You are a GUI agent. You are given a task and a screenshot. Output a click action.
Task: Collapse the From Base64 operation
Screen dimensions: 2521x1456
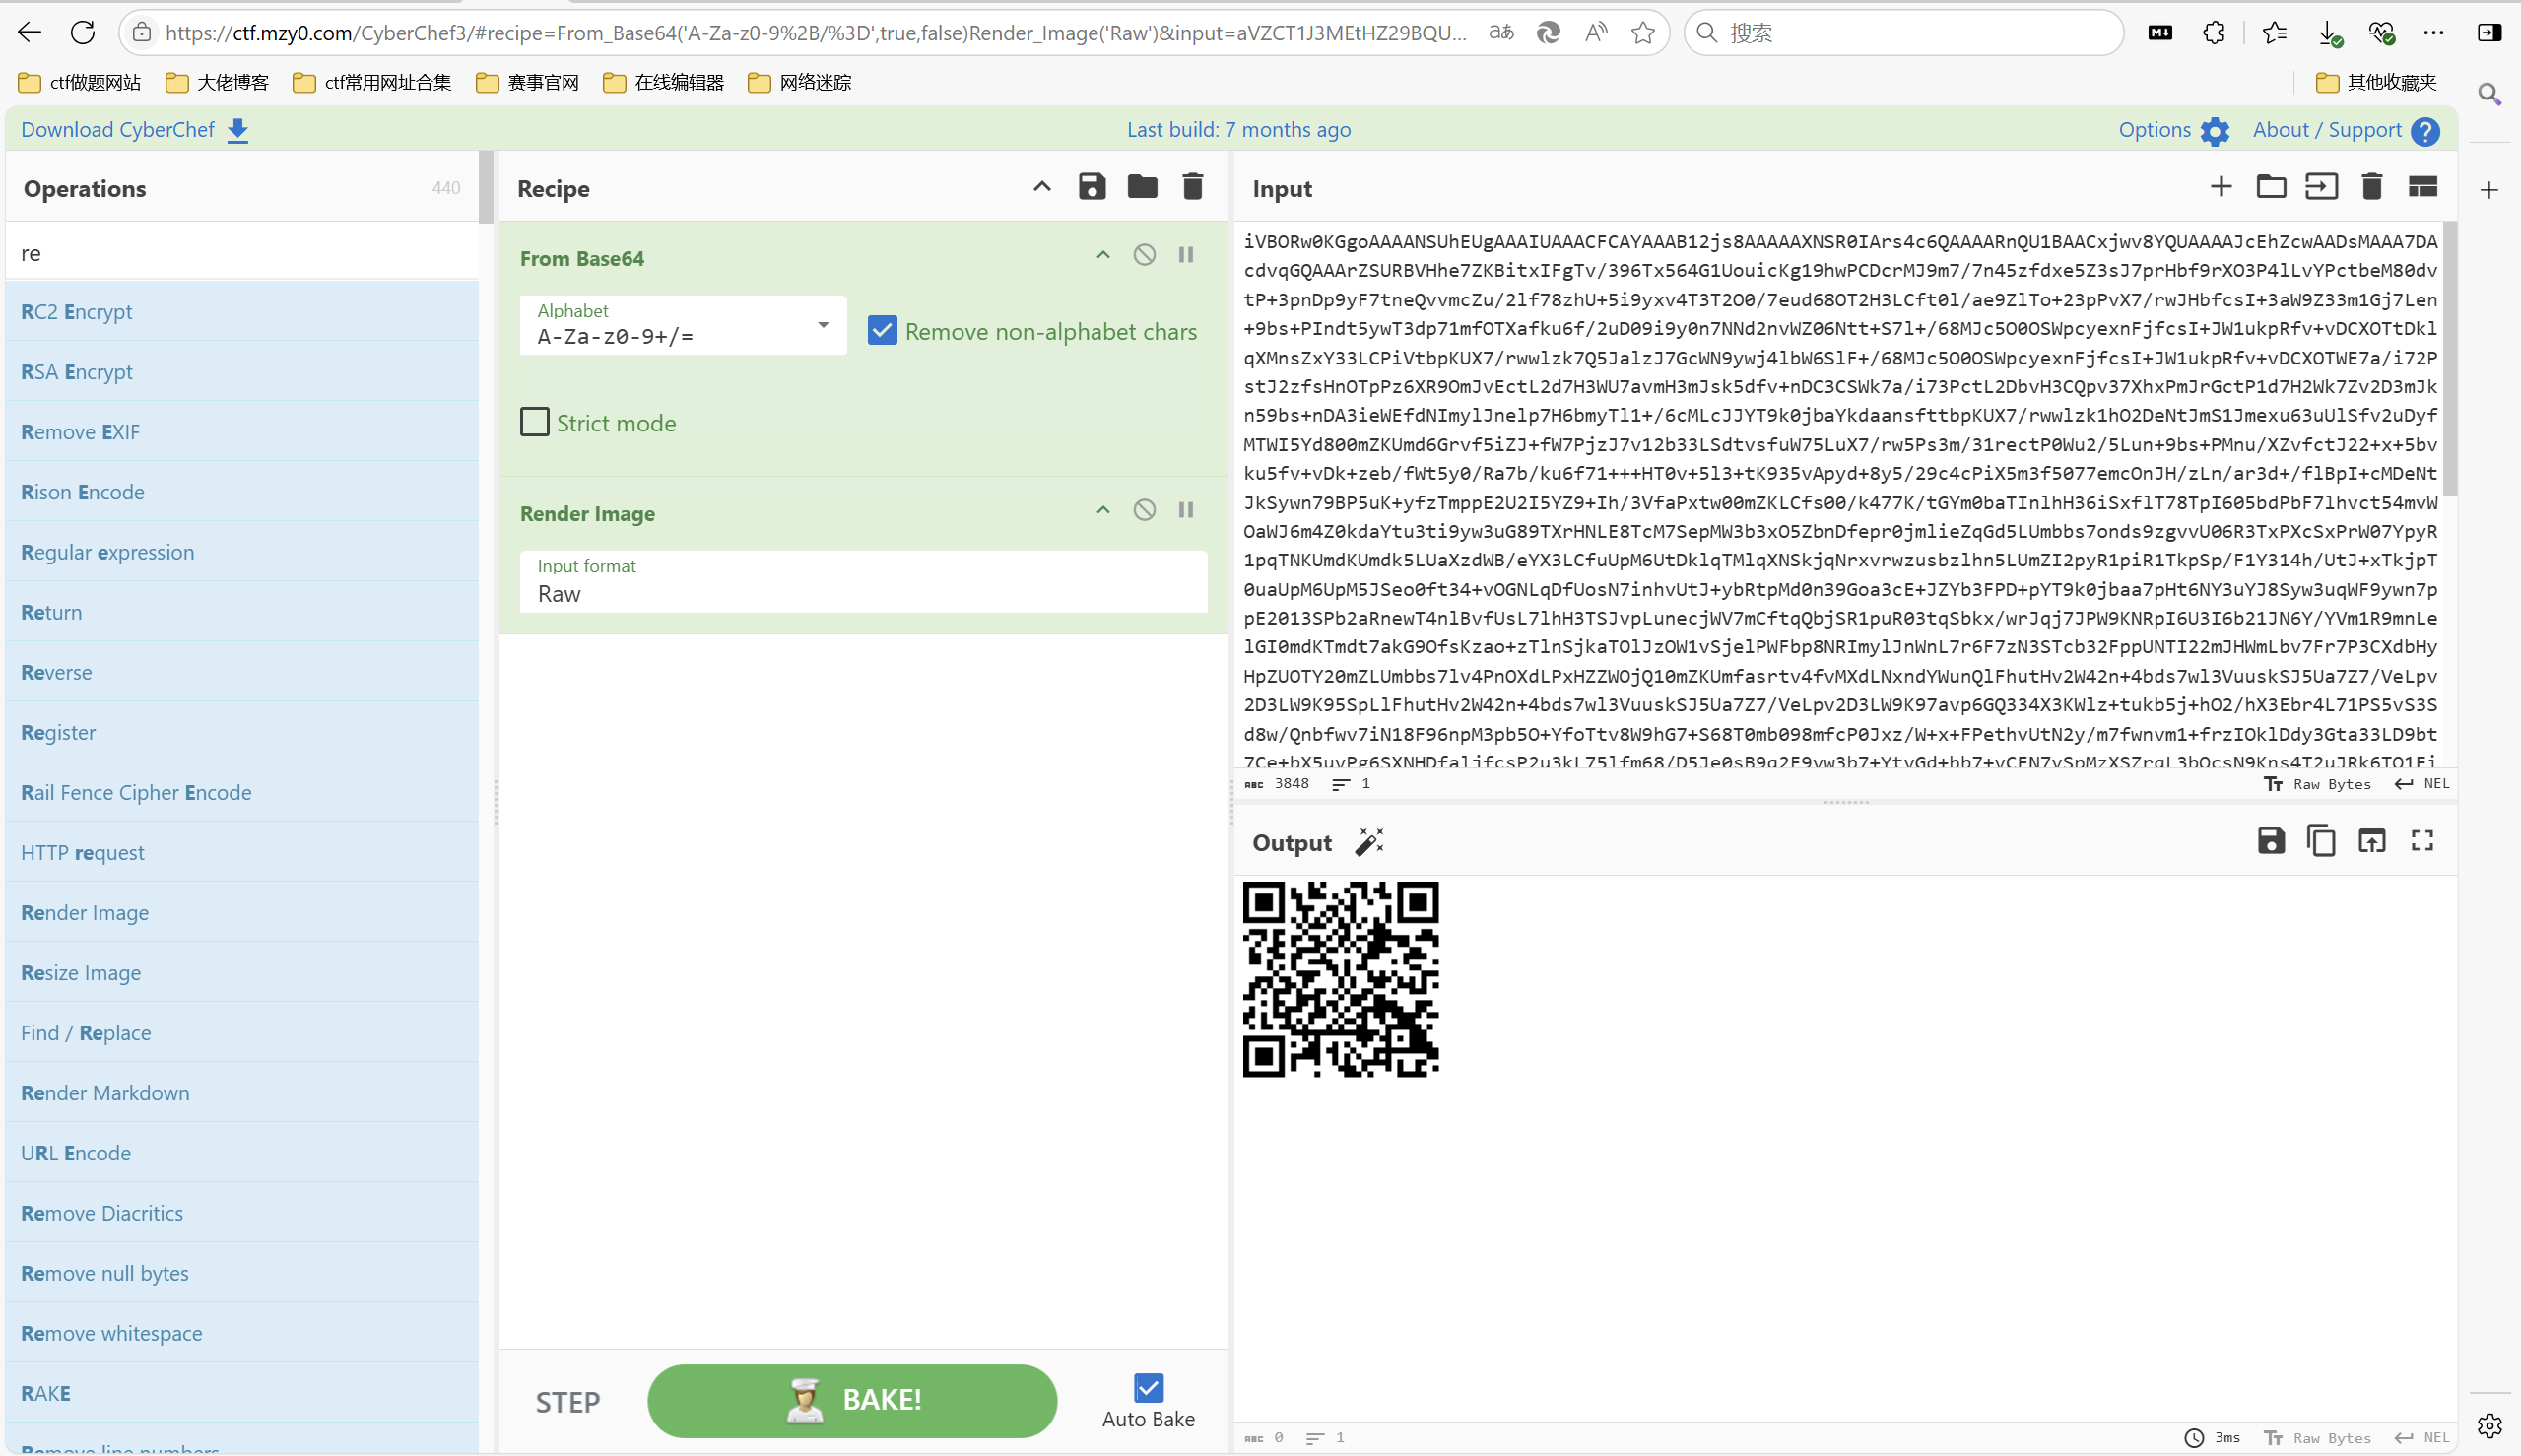(1103, 255)
